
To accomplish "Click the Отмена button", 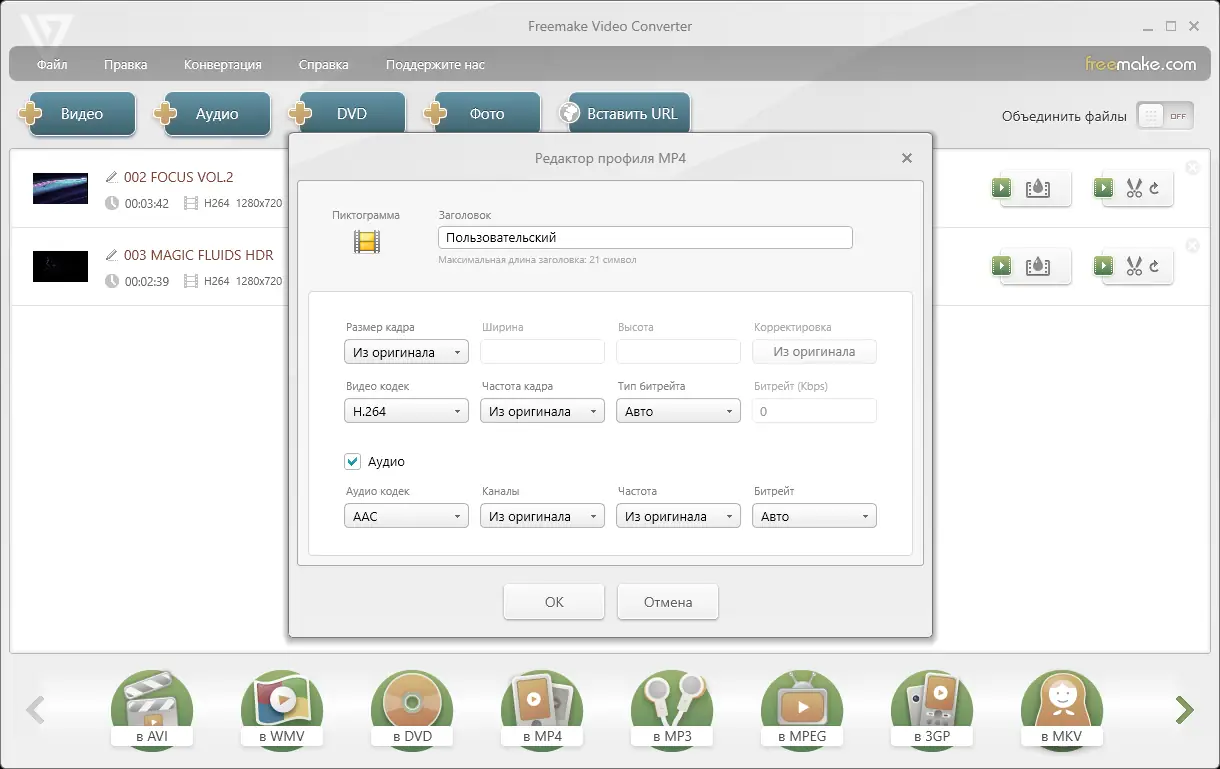I will pyautogui.click(x=668, y=602).
